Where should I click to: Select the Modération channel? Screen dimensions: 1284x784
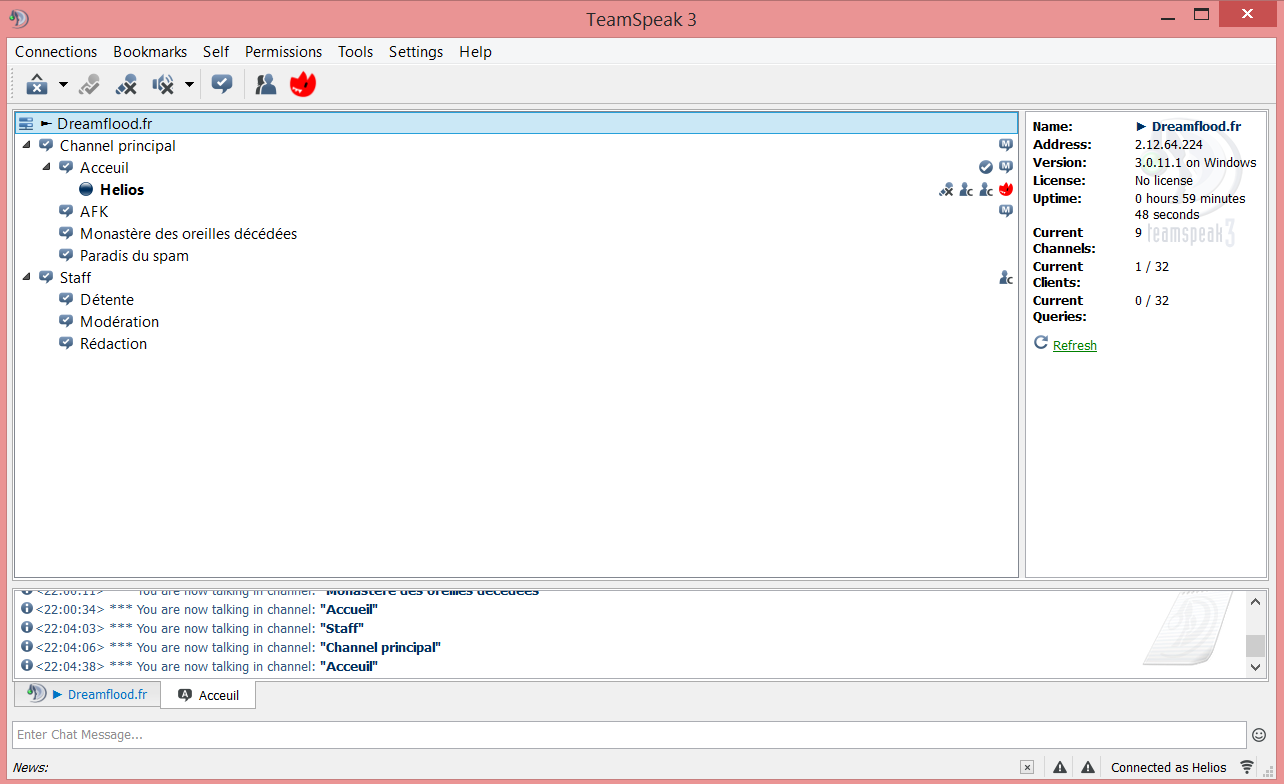(x=119, y=322)
